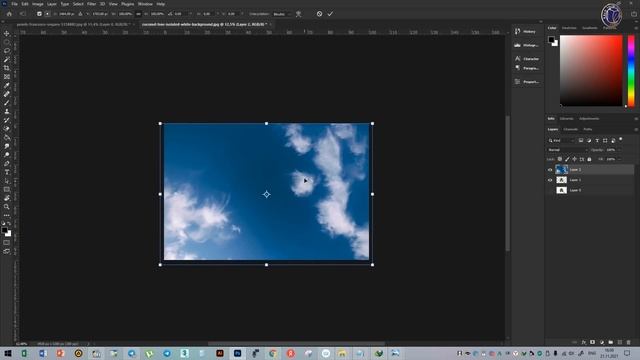Commit the transform with the checkmark

pos(330,14)
